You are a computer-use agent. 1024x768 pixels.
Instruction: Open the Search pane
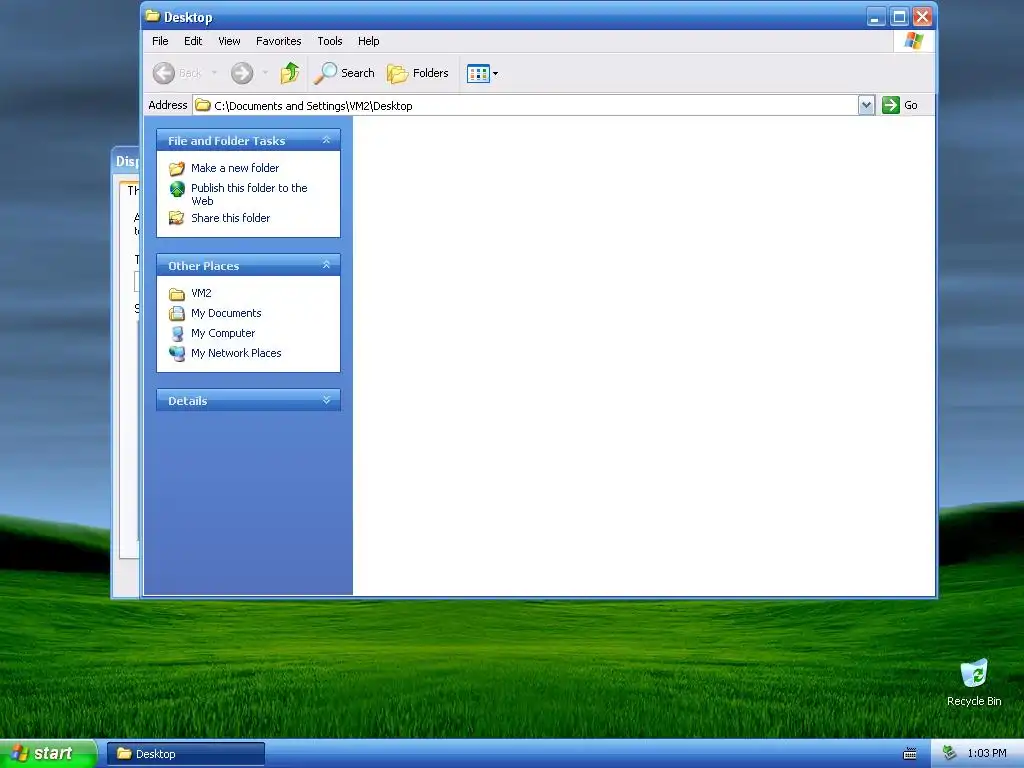[x=344, y=73]
